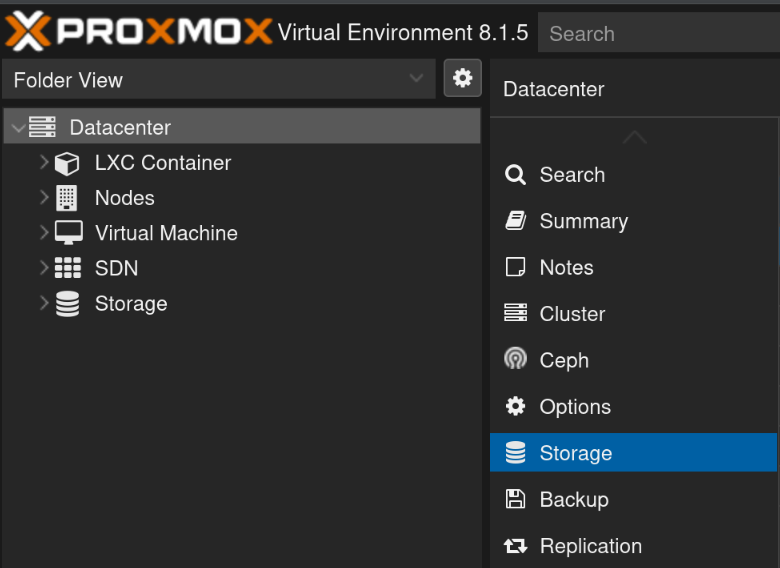Click the Proxmox logo
The height and width of the screenshot is (568, 780).
pyautogui.click(x=138, y=32)
